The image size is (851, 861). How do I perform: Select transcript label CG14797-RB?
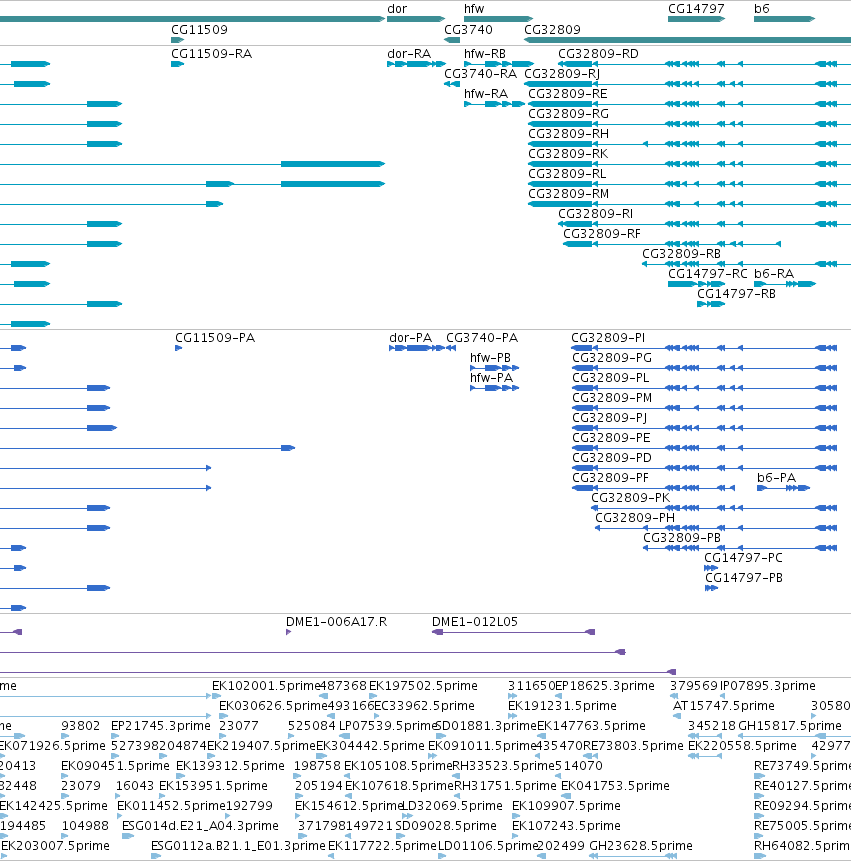pos(736,294)
